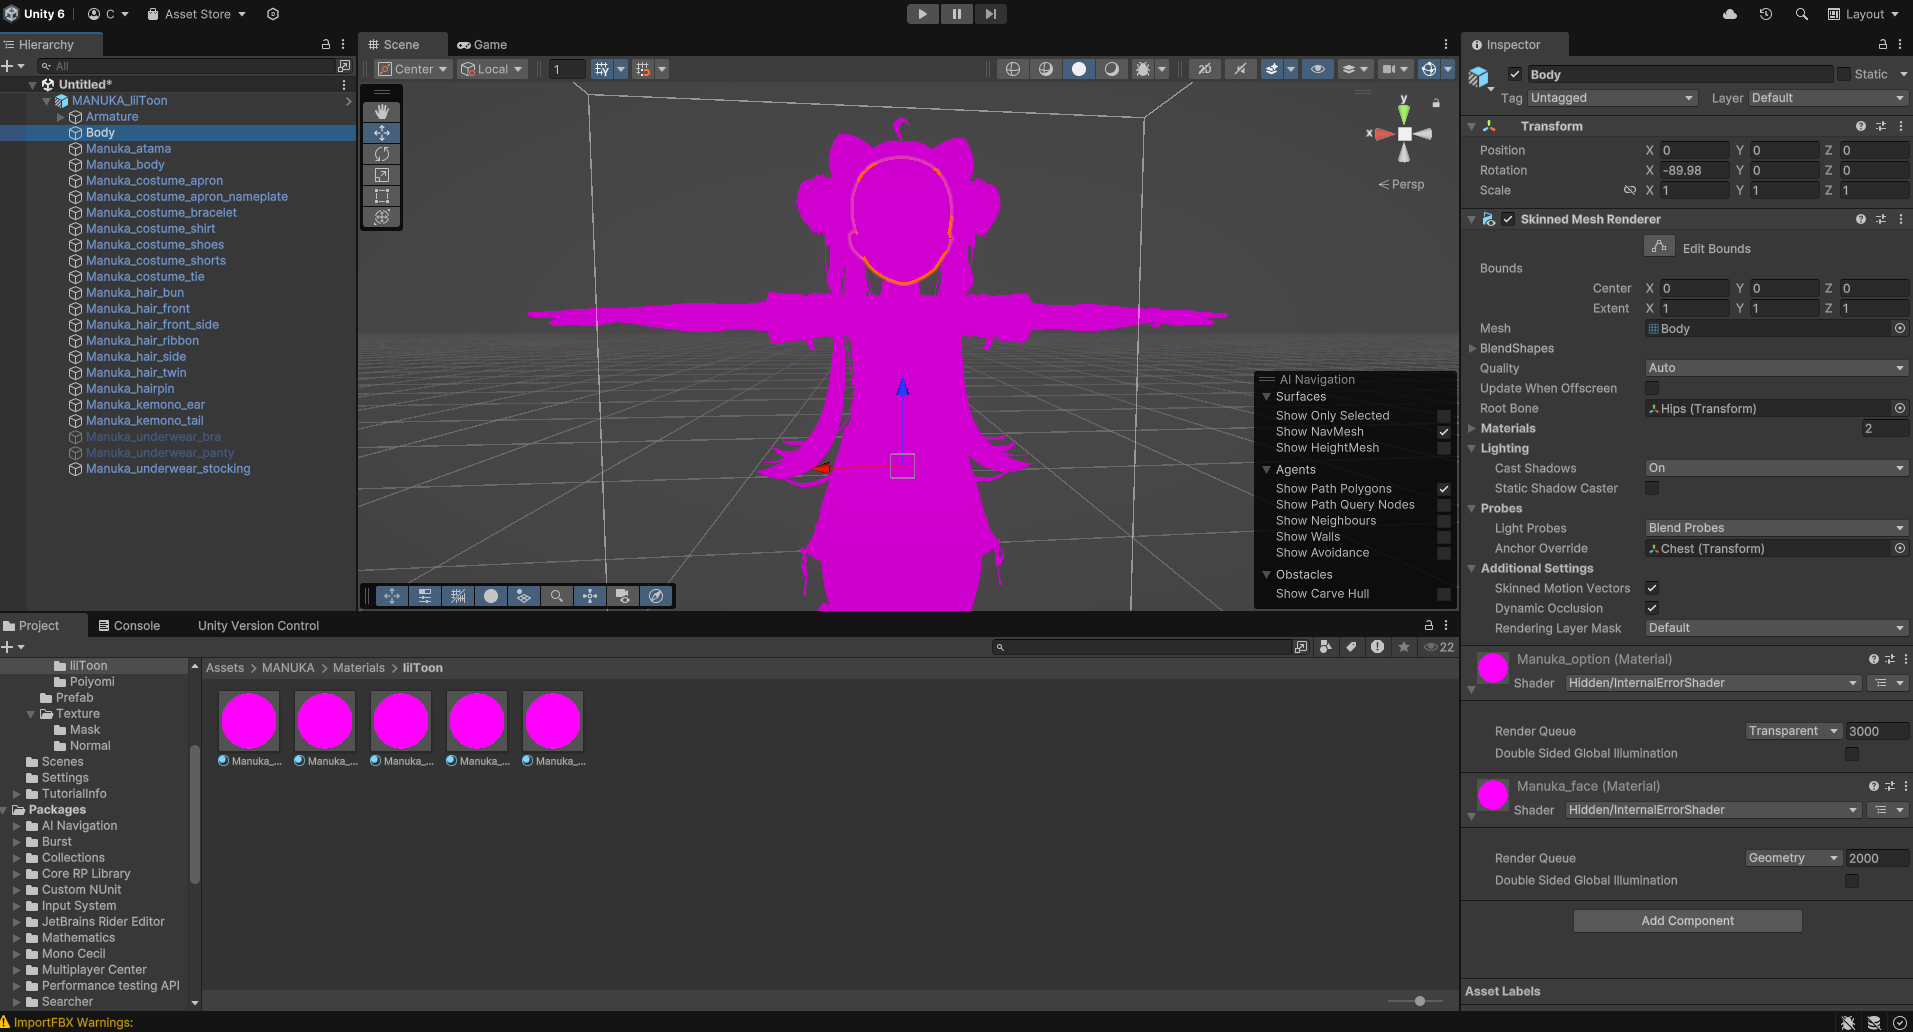Lock the Inspector panel

(x=1882, y=44)
